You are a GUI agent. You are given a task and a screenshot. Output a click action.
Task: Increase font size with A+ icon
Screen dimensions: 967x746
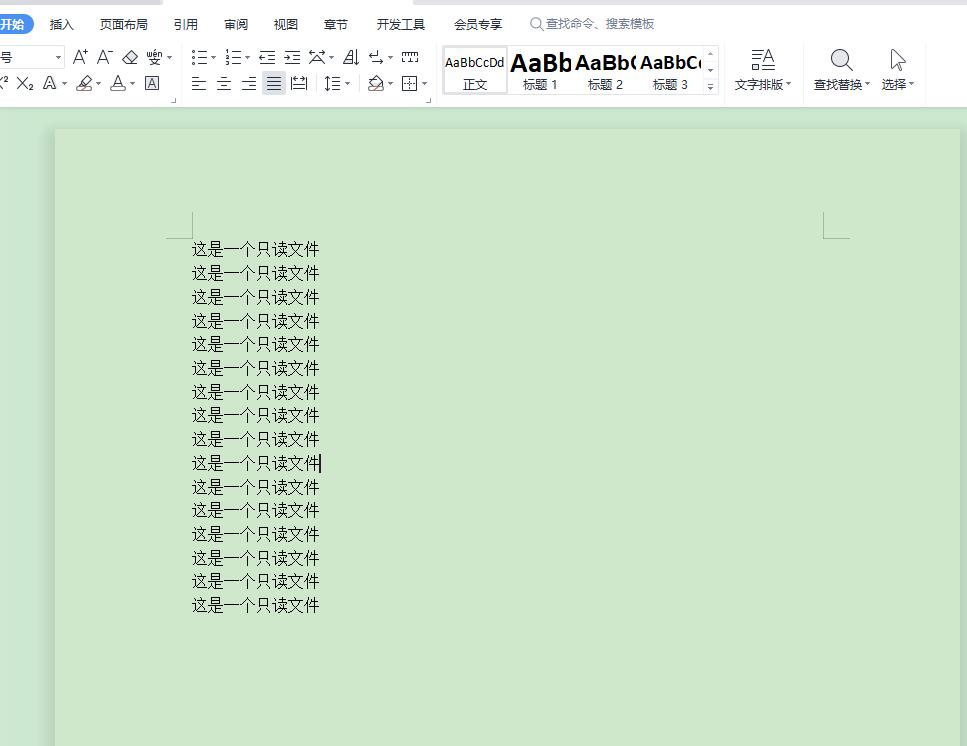(x=80, y=57)
